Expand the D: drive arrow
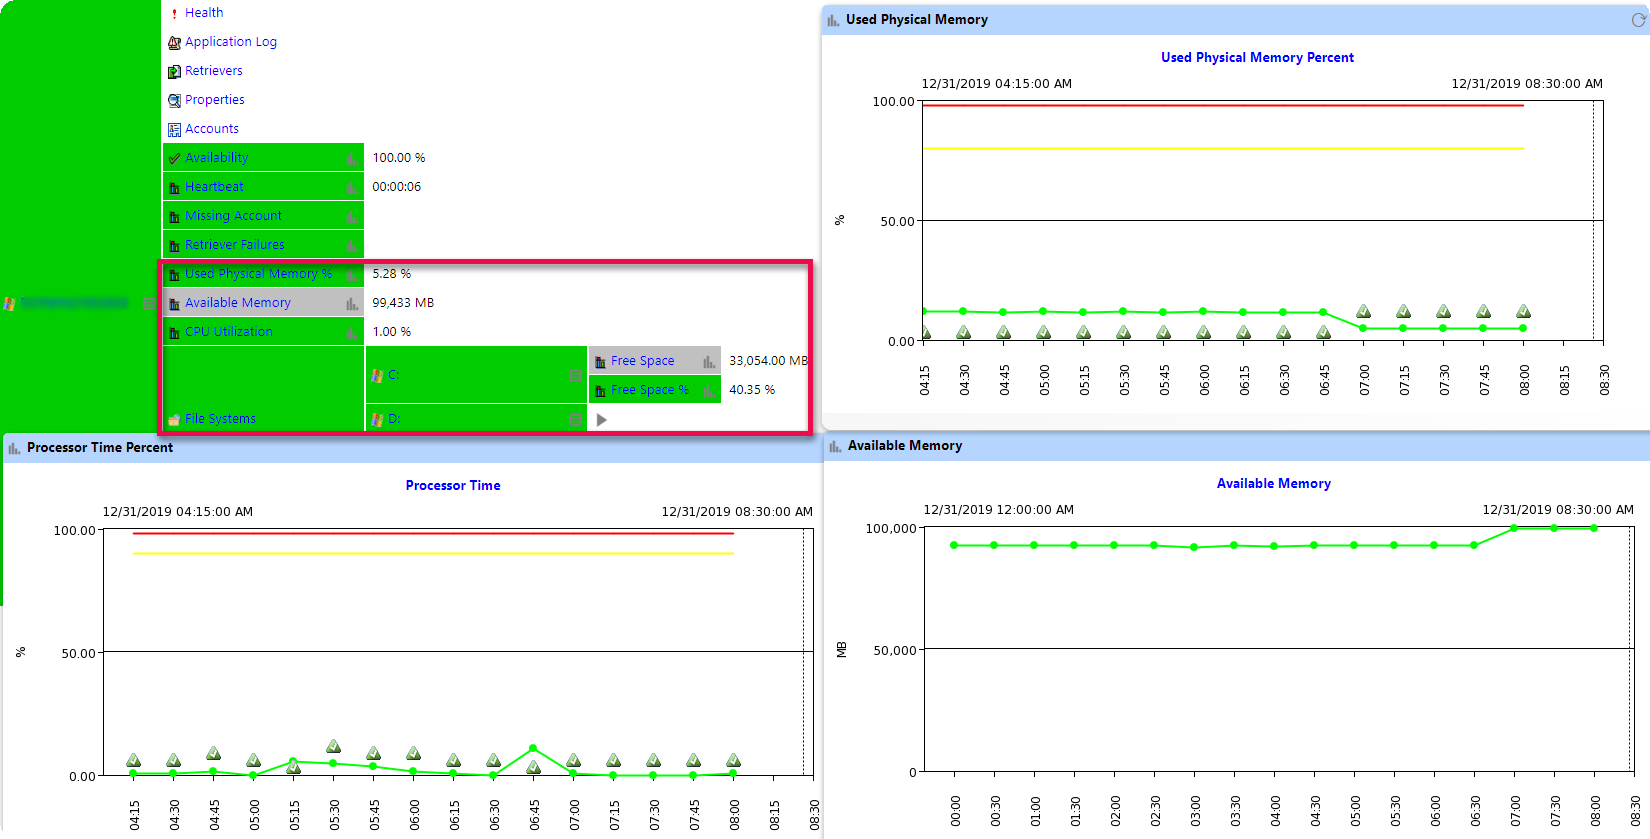 601,420
